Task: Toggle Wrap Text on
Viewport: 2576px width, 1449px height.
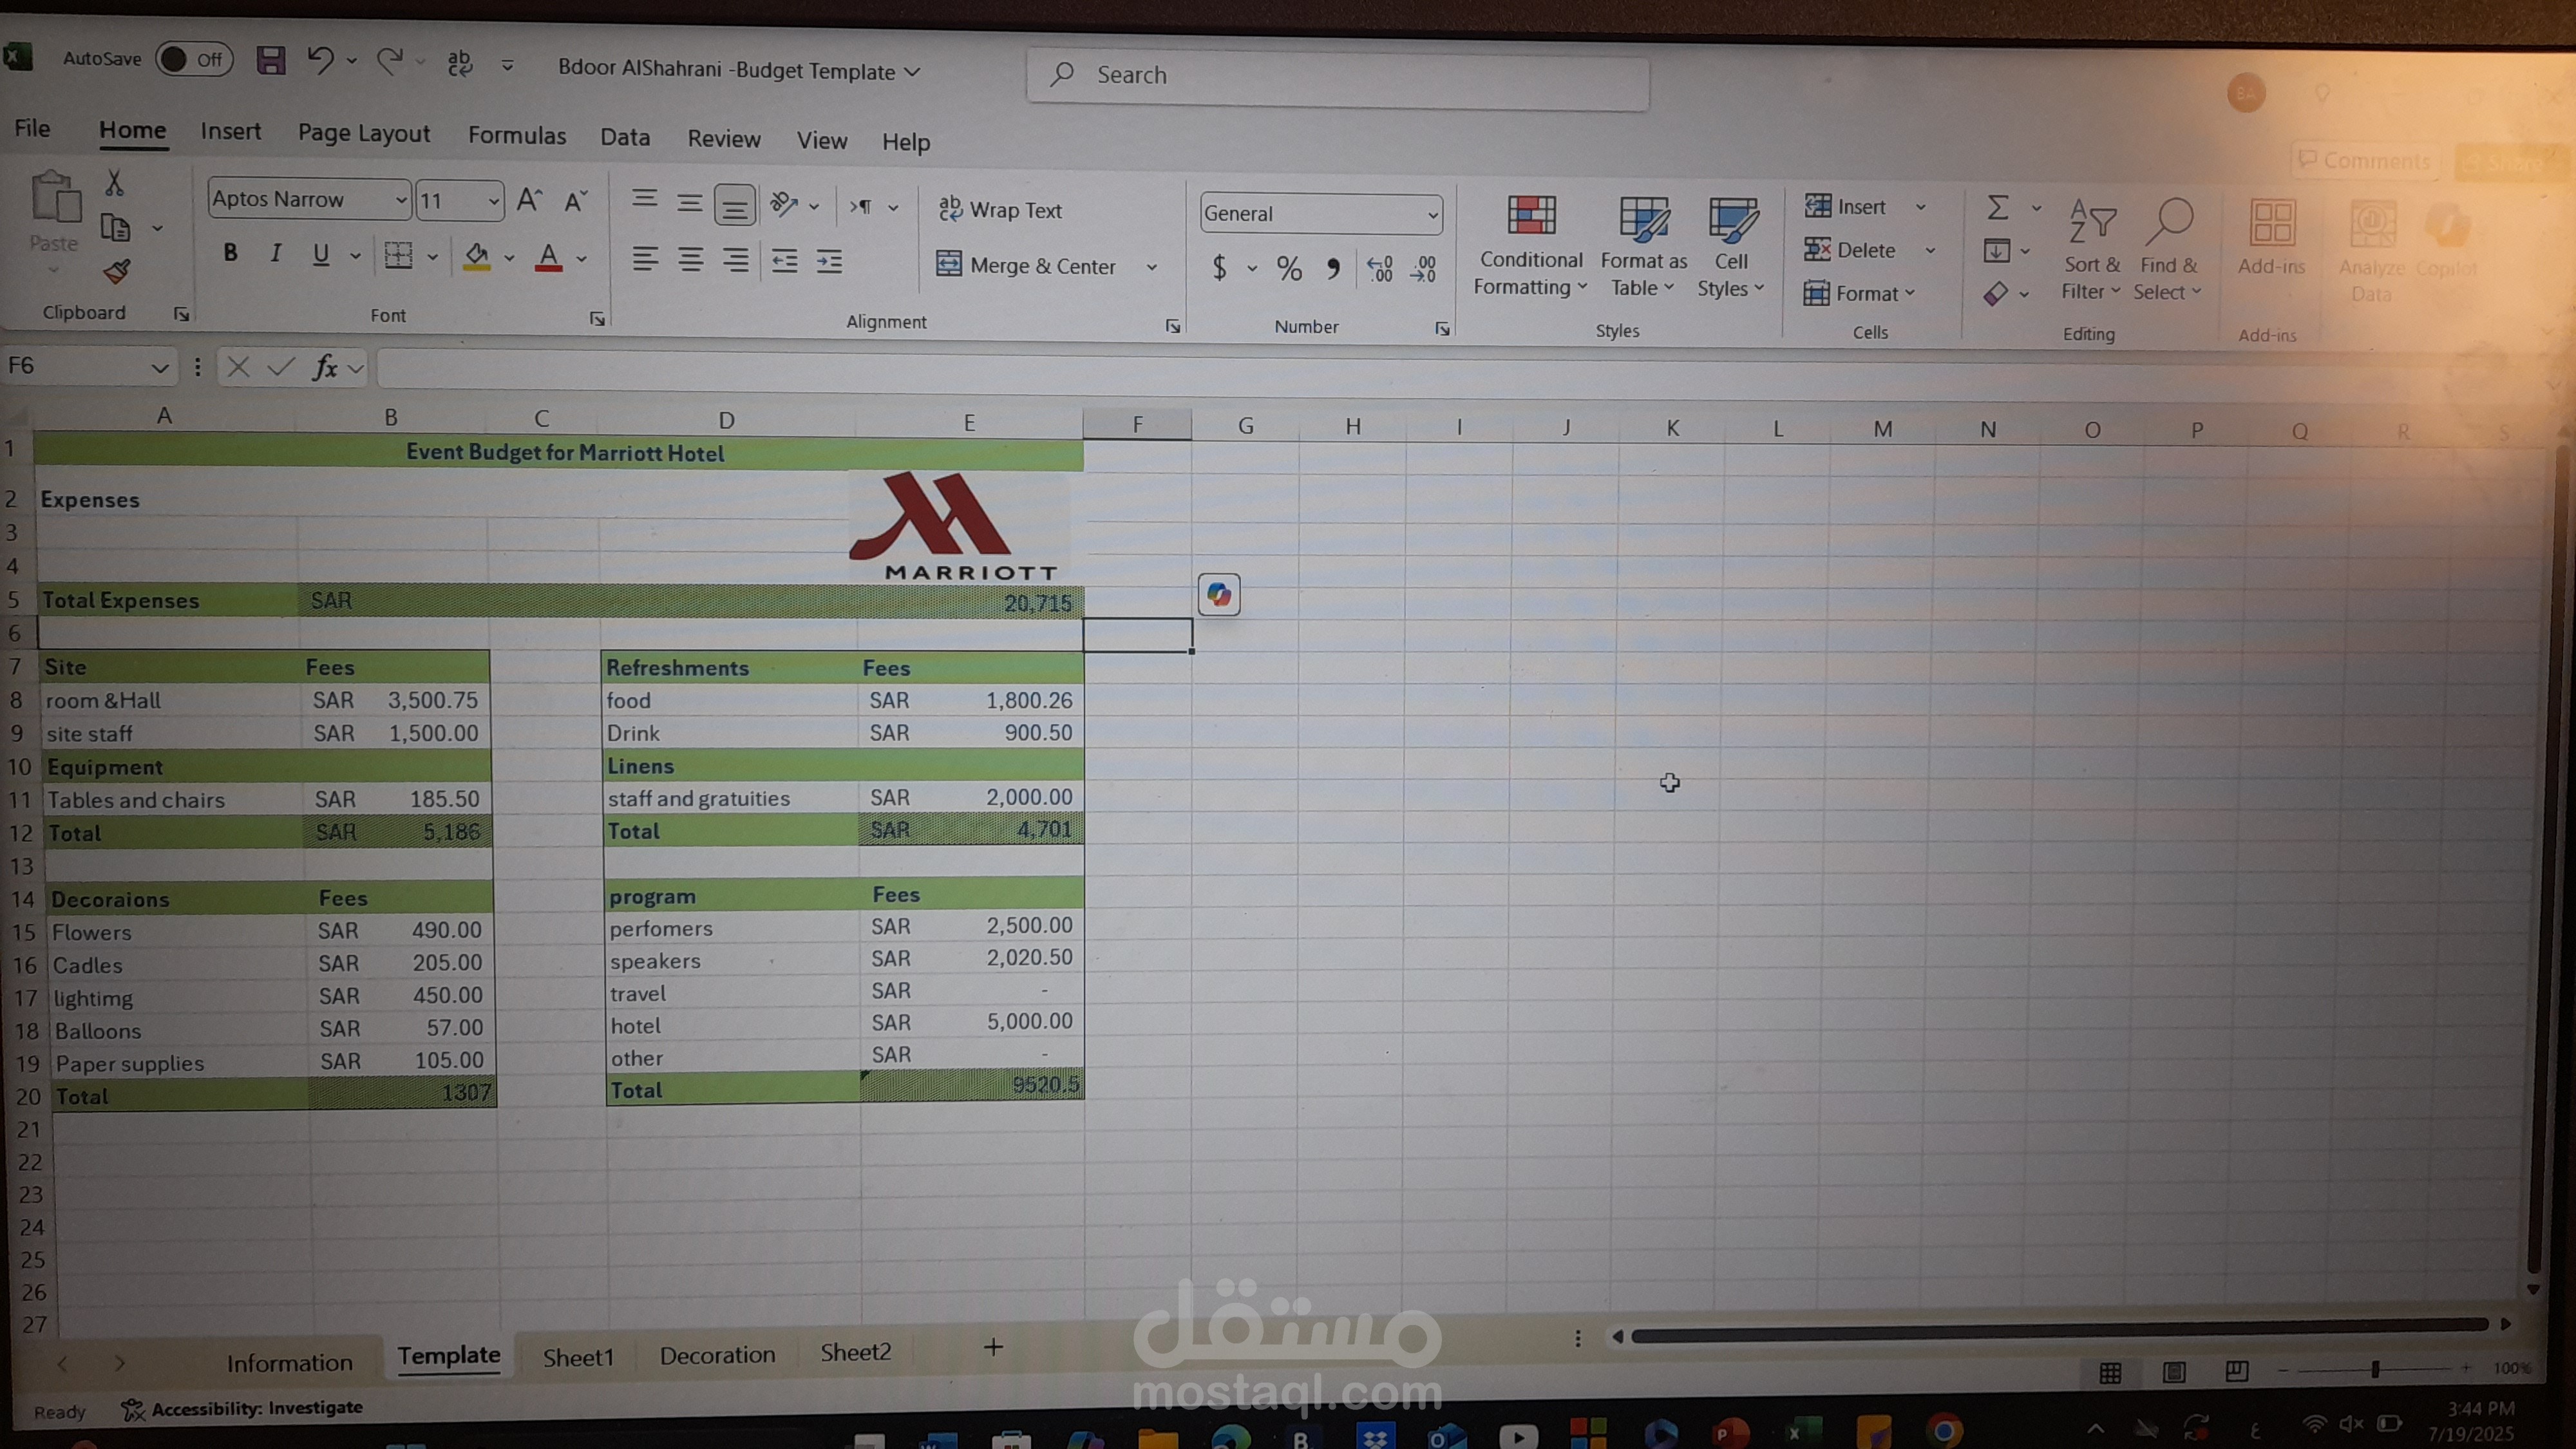Action: tap(1000, 210)
